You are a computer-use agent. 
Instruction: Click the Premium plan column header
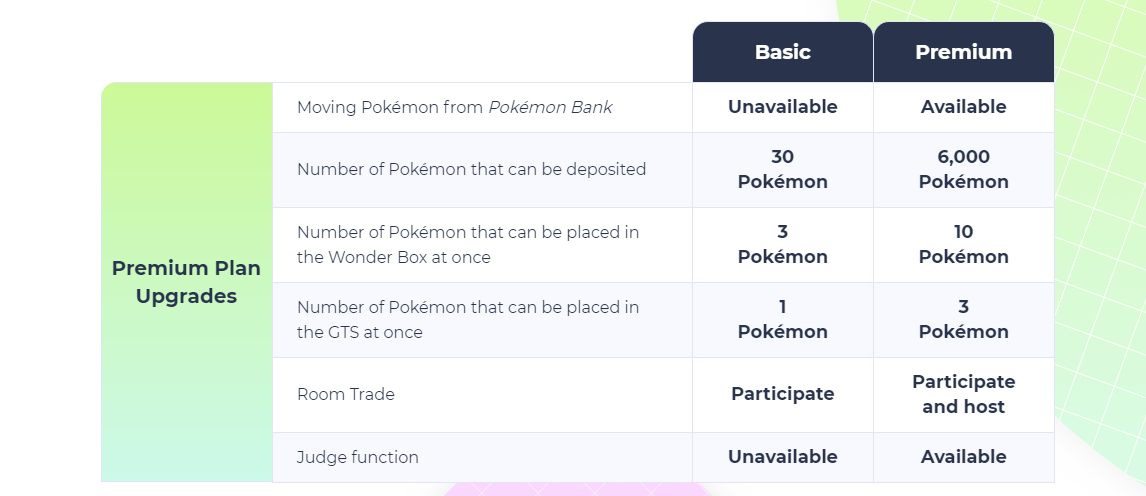(964, 52)
